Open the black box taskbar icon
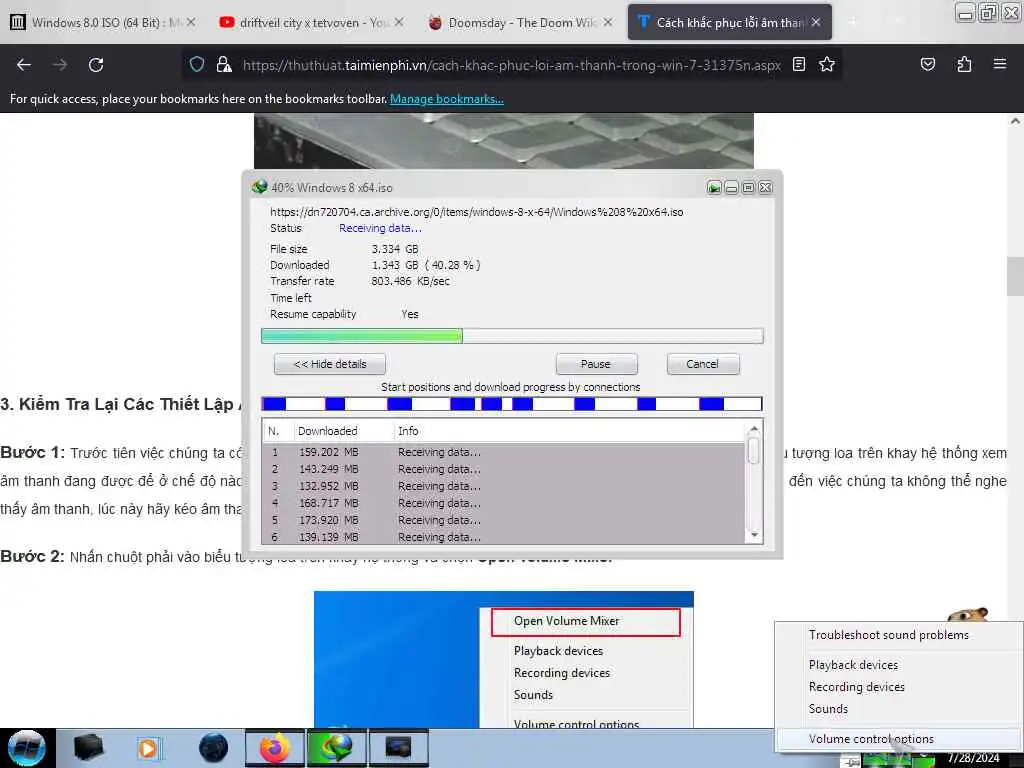The width and height of the screenshot is (1024, 768). coord(89,748)
